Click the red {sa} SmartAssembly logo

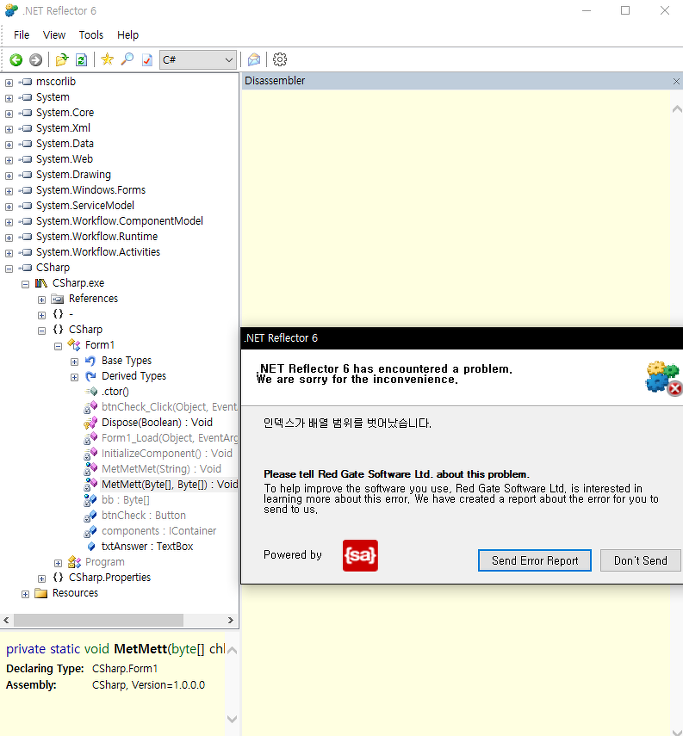pos(360,555)
